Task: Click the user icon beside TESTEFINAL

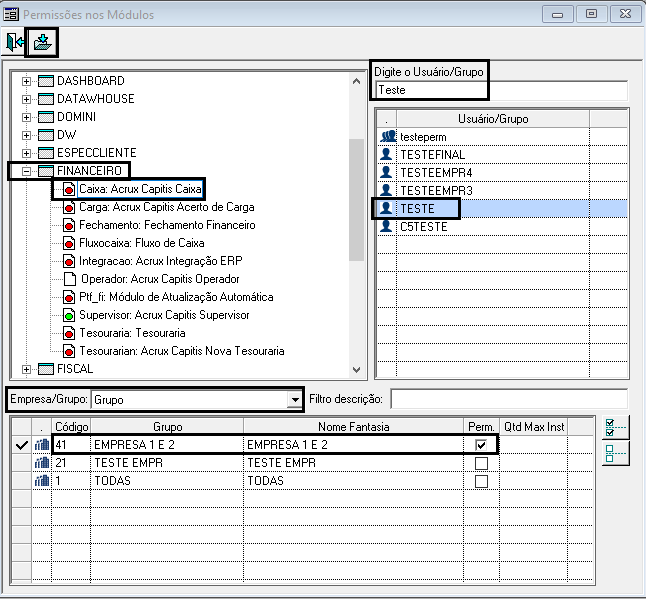Action: pos(386,154)
